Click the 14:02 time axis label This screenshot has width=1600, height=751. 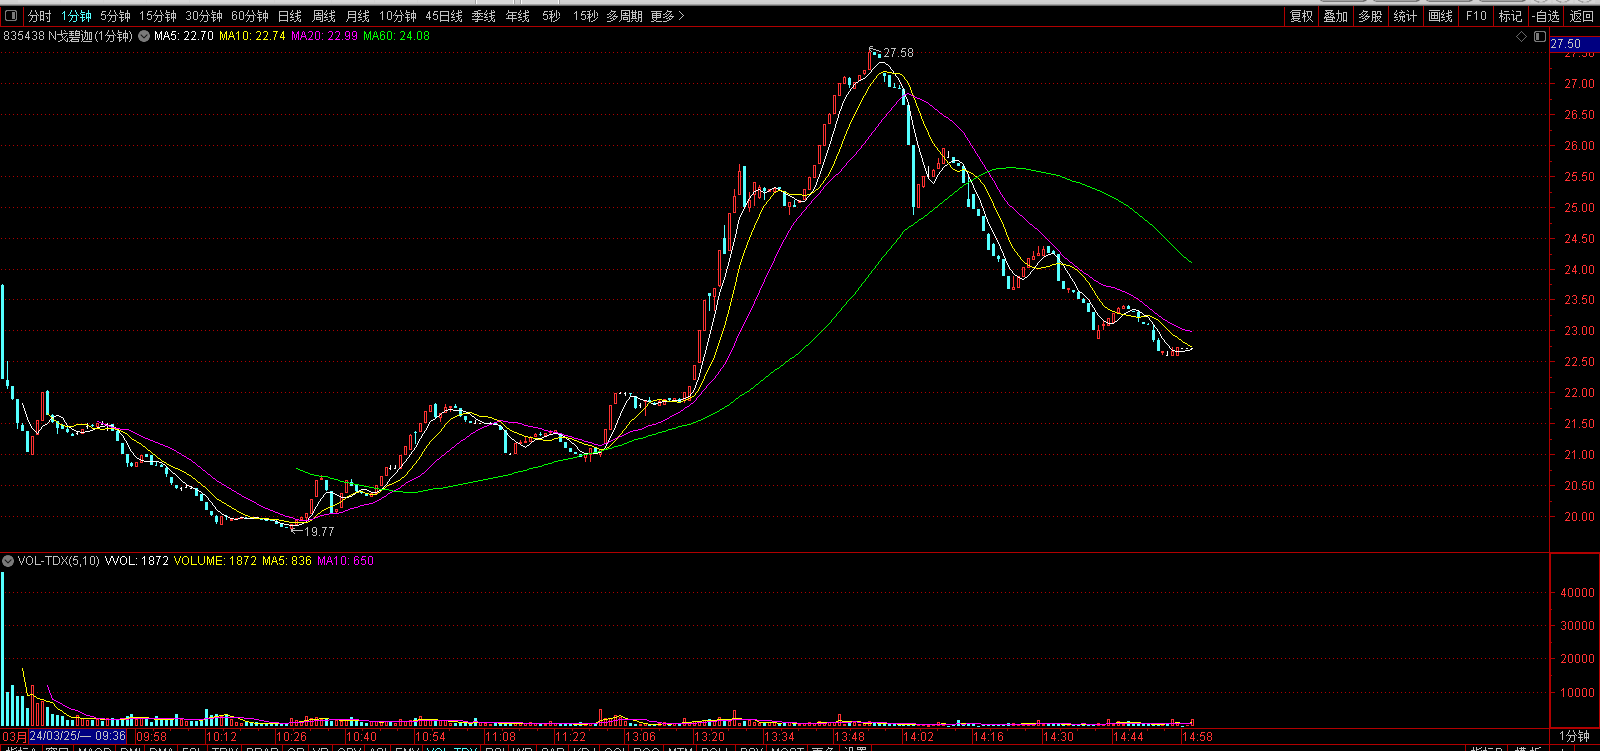[x=919, y=737]
